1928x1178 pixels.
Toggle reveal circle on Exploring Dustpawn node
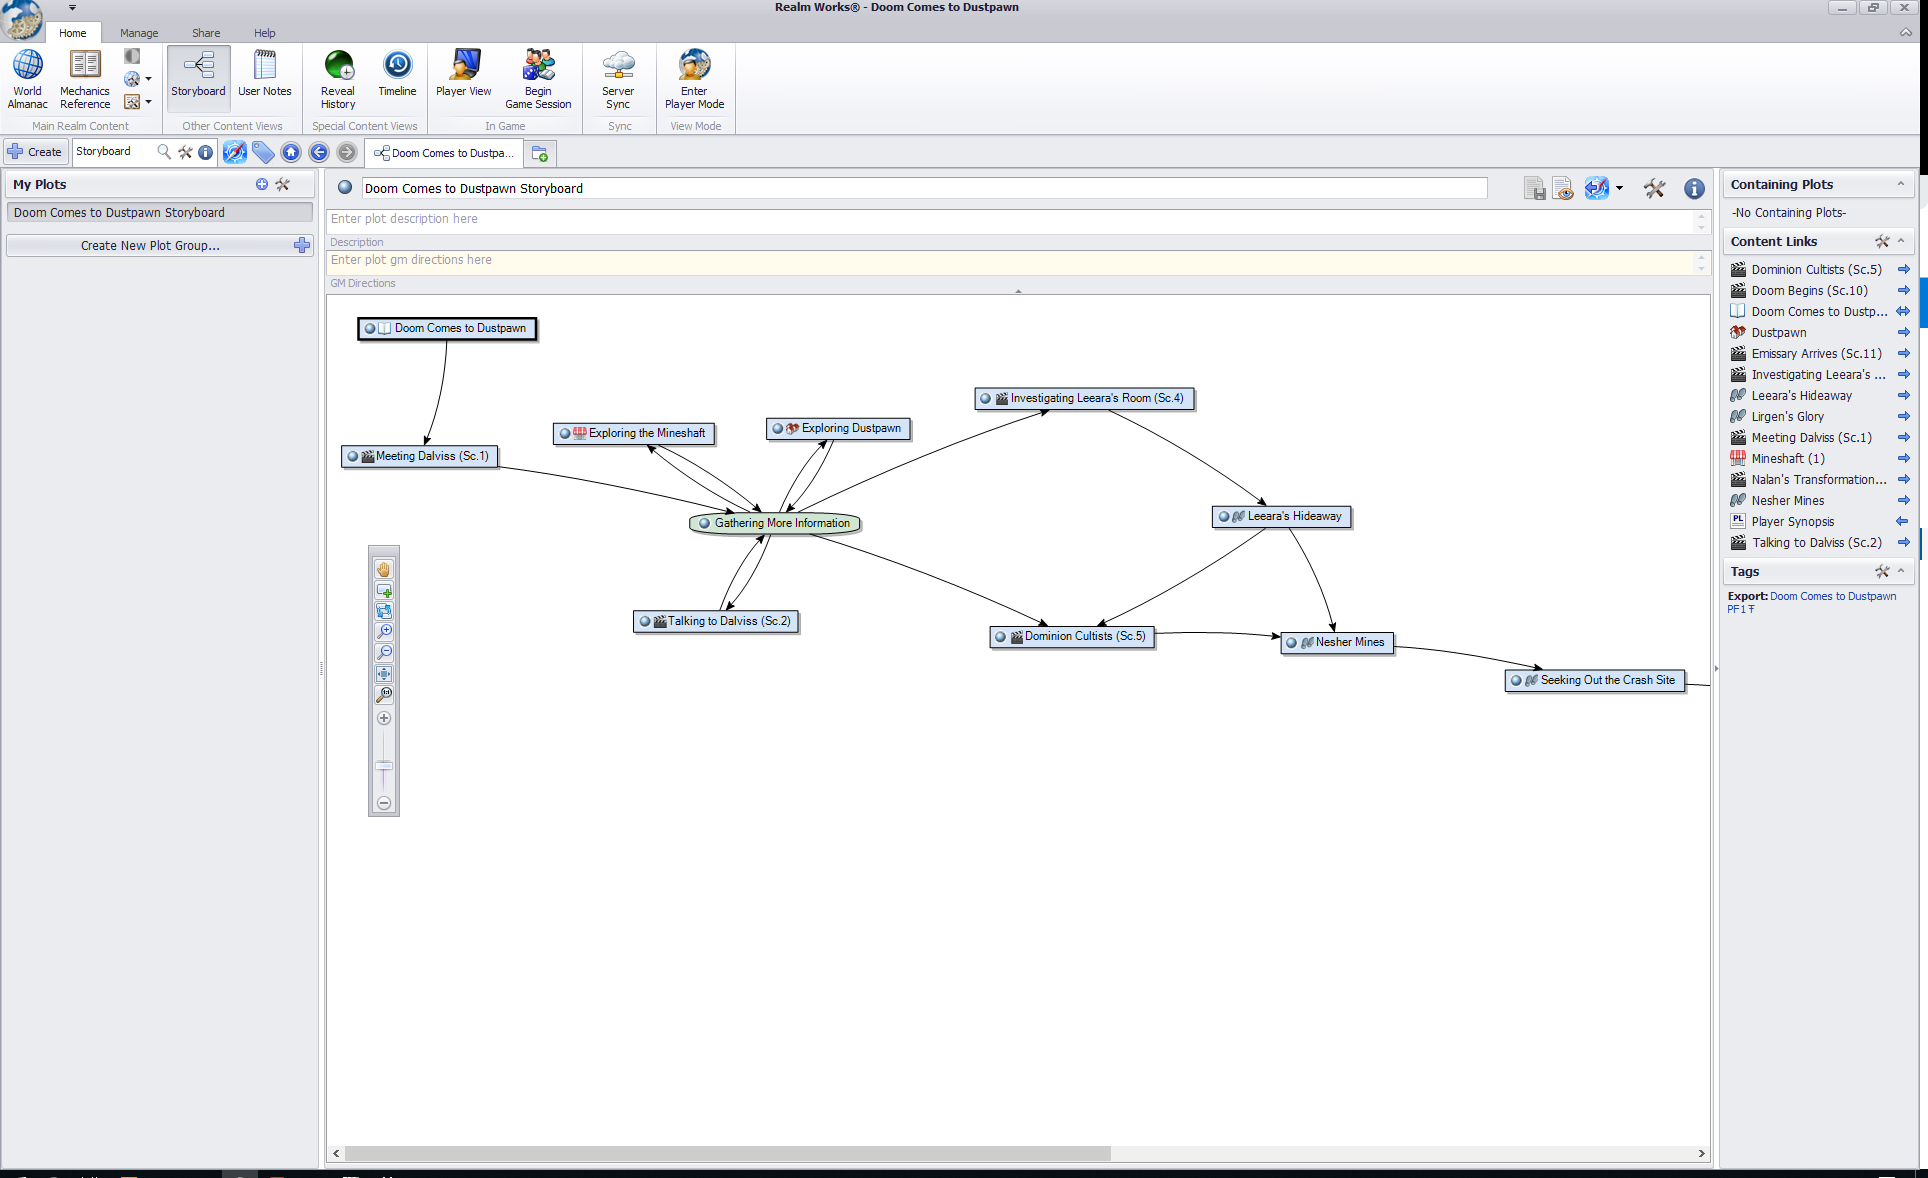point(778,428)
